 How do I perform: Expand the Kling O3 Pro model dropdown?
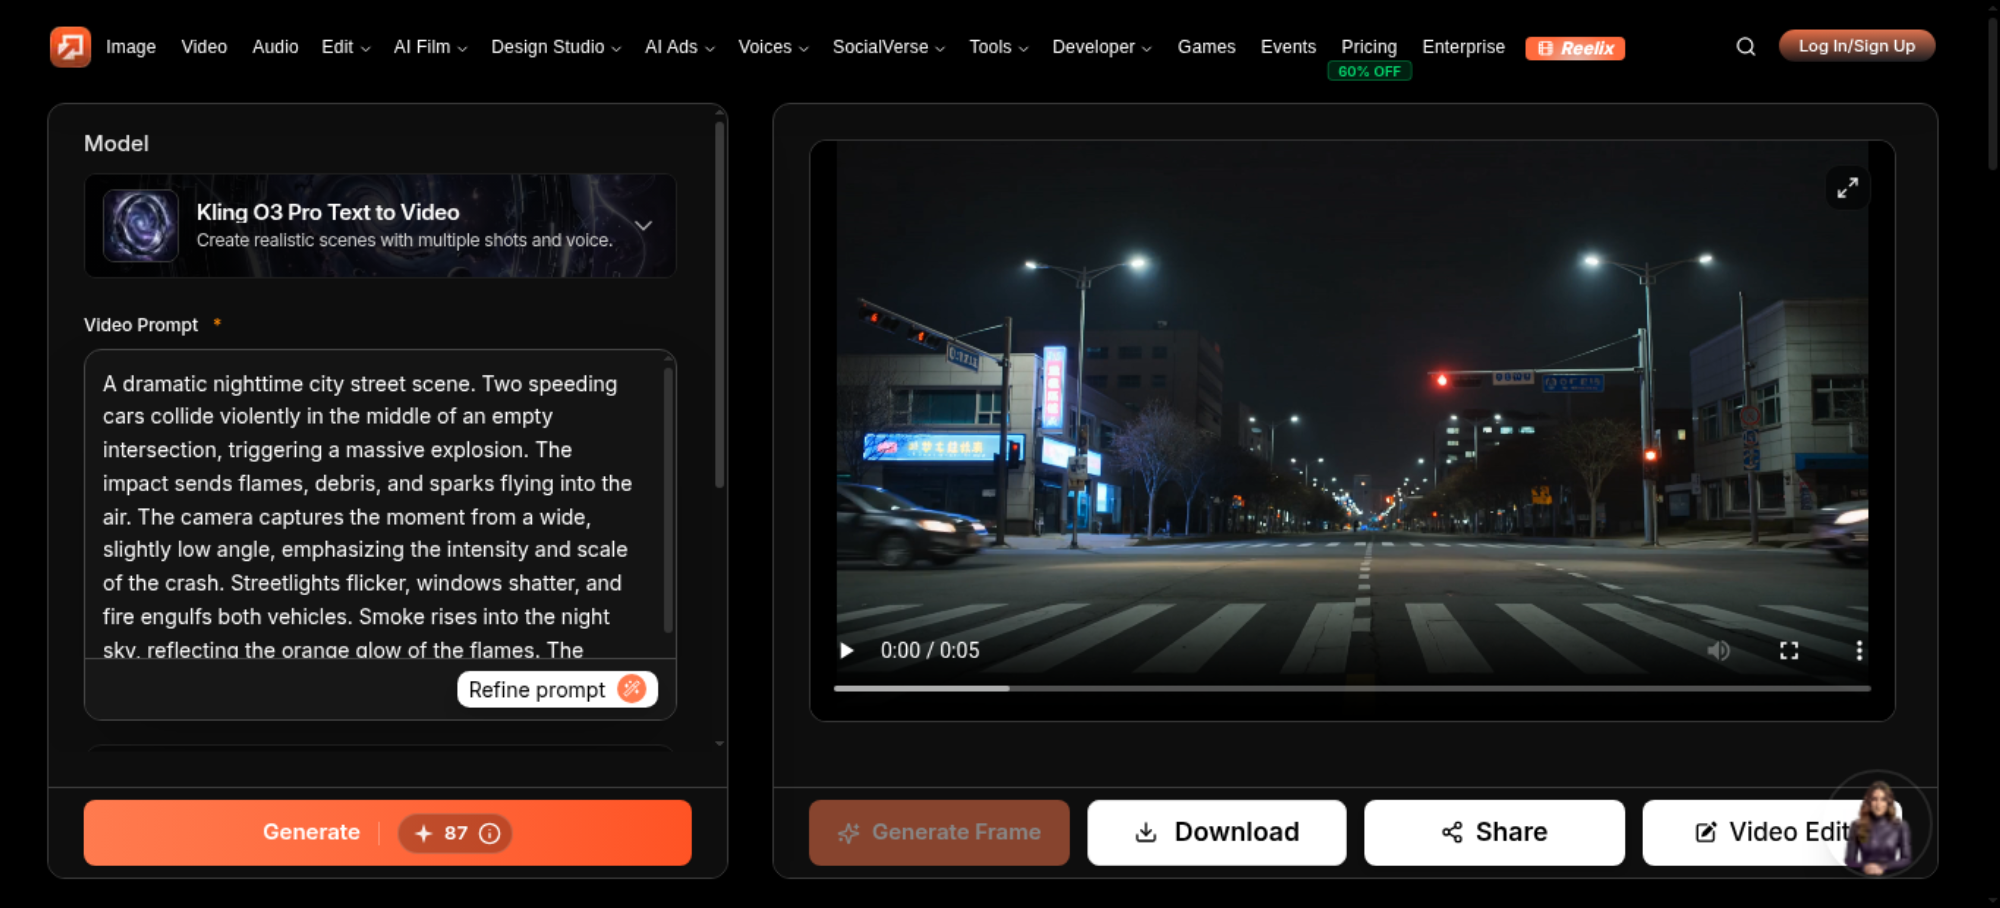click(x=644, y=226)
